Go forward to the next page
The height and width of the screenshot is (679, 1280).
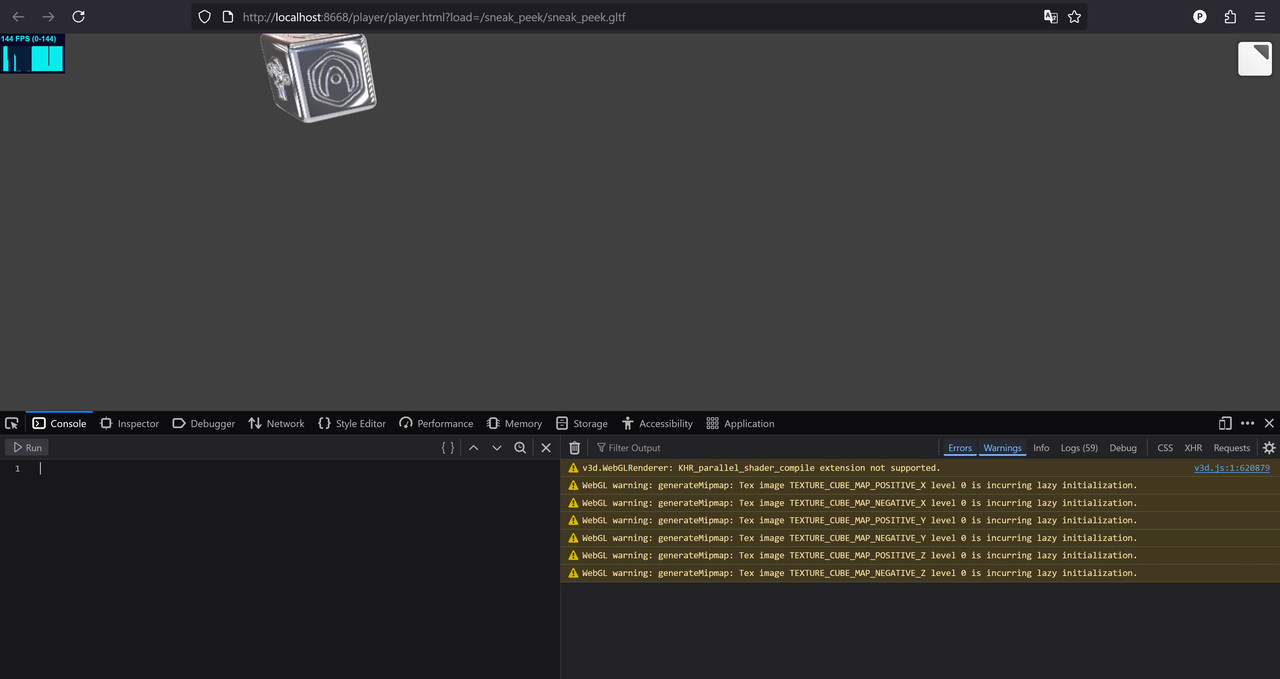click(x=48, y=17)
